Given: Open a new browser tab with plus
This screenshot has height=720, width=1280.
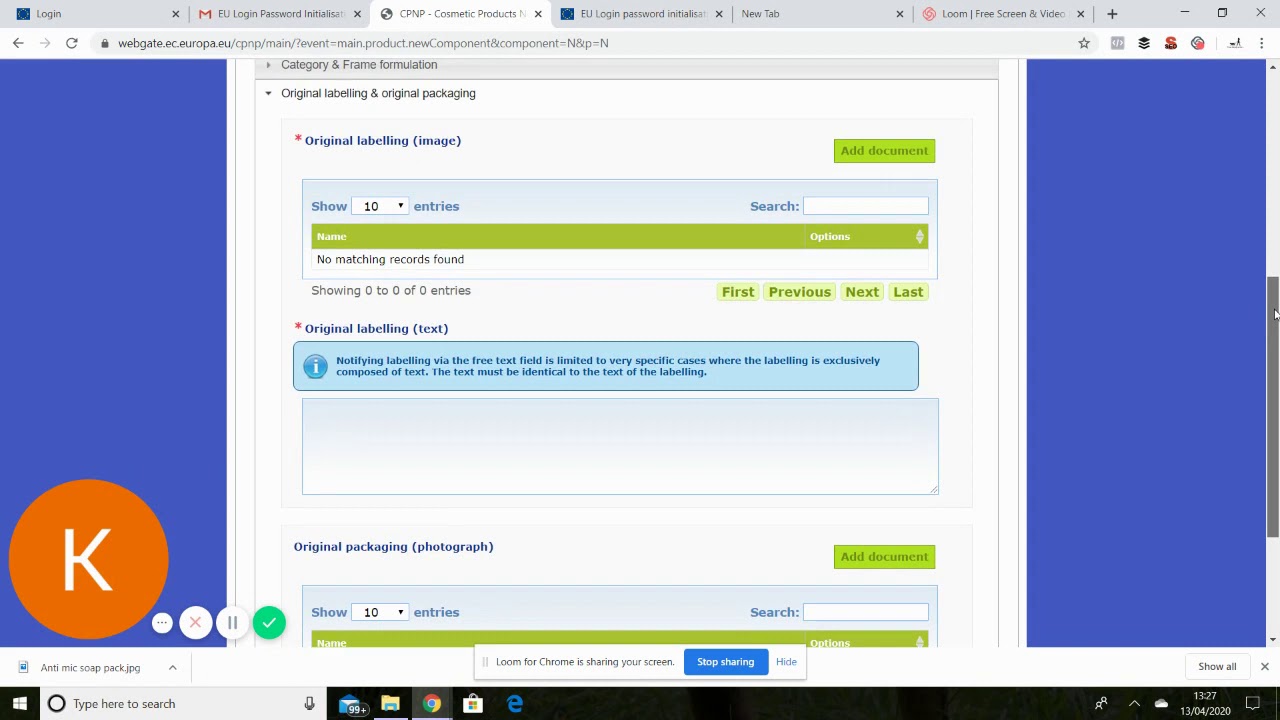Looking at the screenshot, I should [1112, 14].
